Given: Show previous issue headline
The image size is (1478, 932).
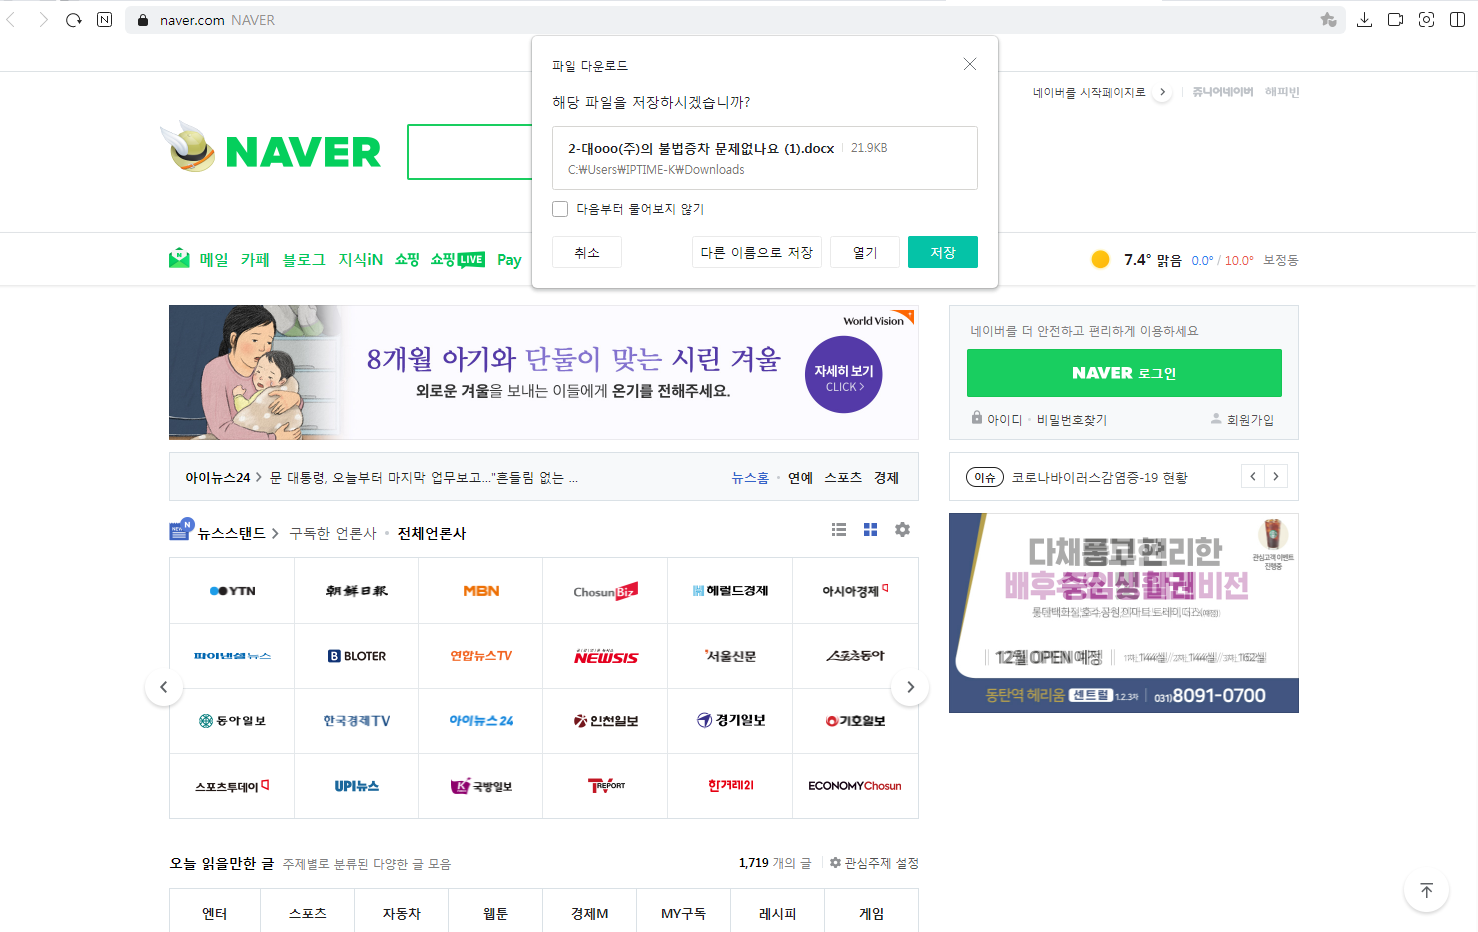Looking at the screenshot, I should [x=1253, y=477].
